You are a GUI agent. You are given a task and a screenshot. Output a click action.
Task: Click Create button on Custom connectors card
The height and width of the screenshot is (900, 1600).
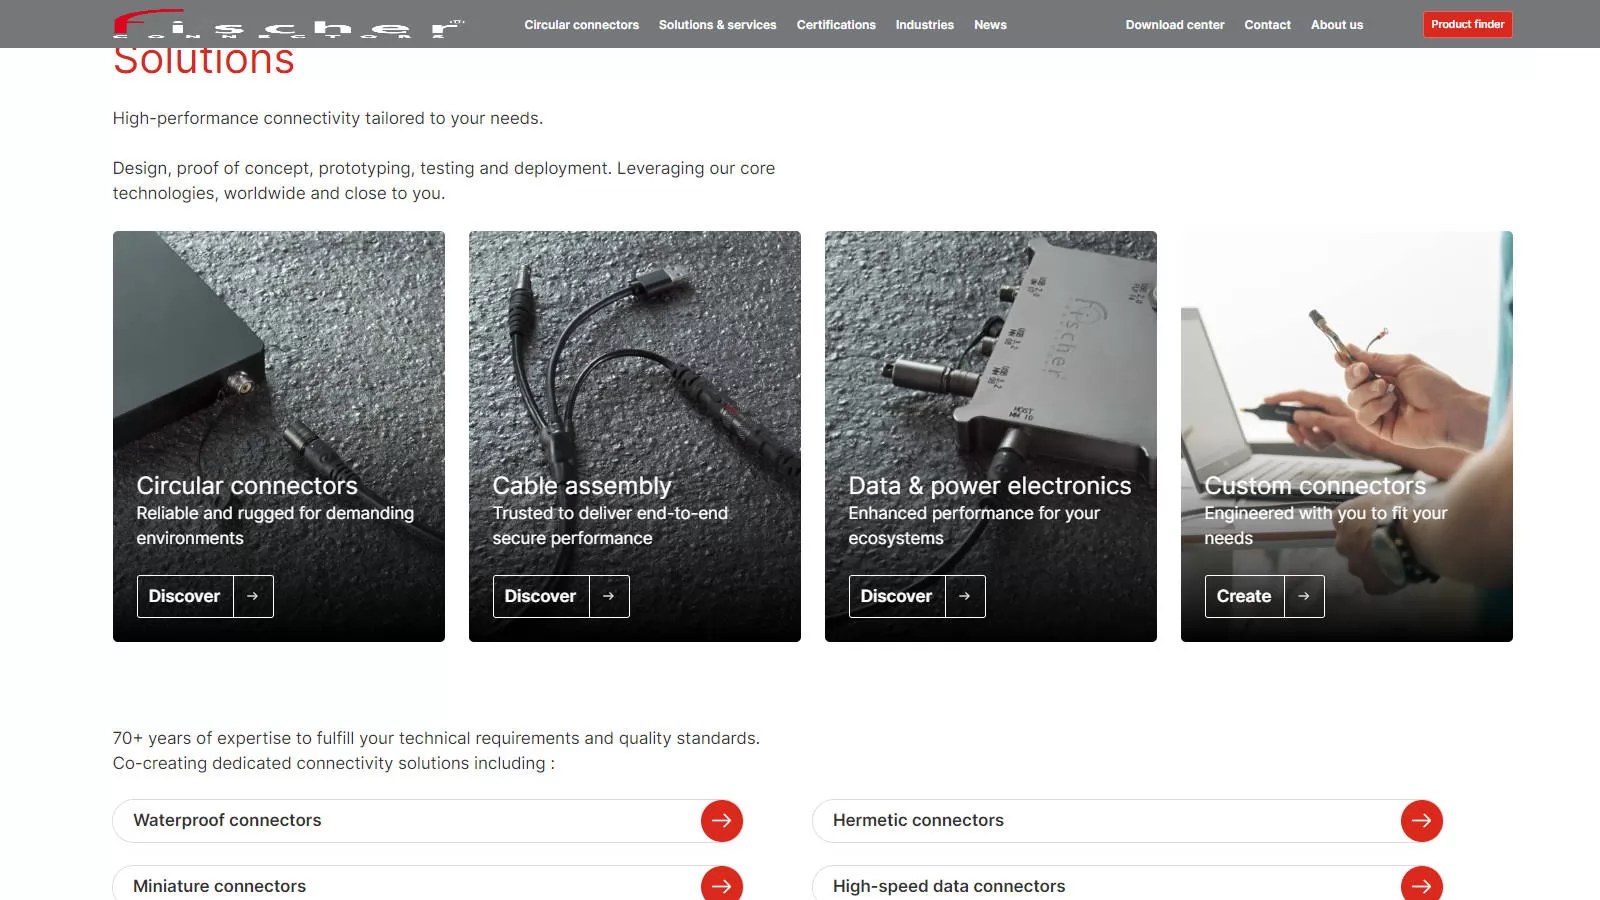1244,596
